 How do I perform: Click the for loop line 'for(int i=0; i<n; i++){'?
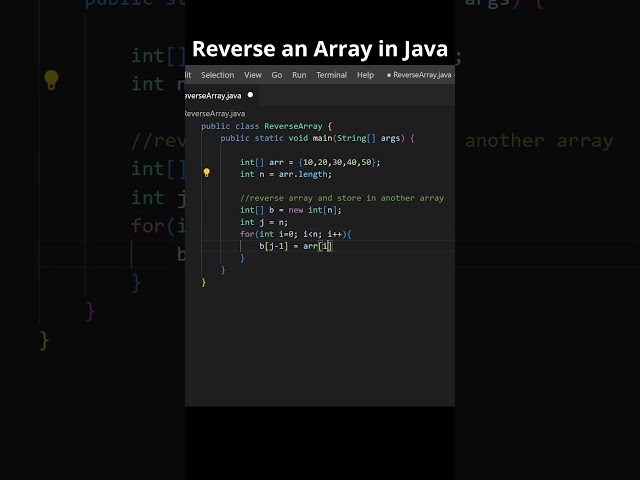[296, 234]
